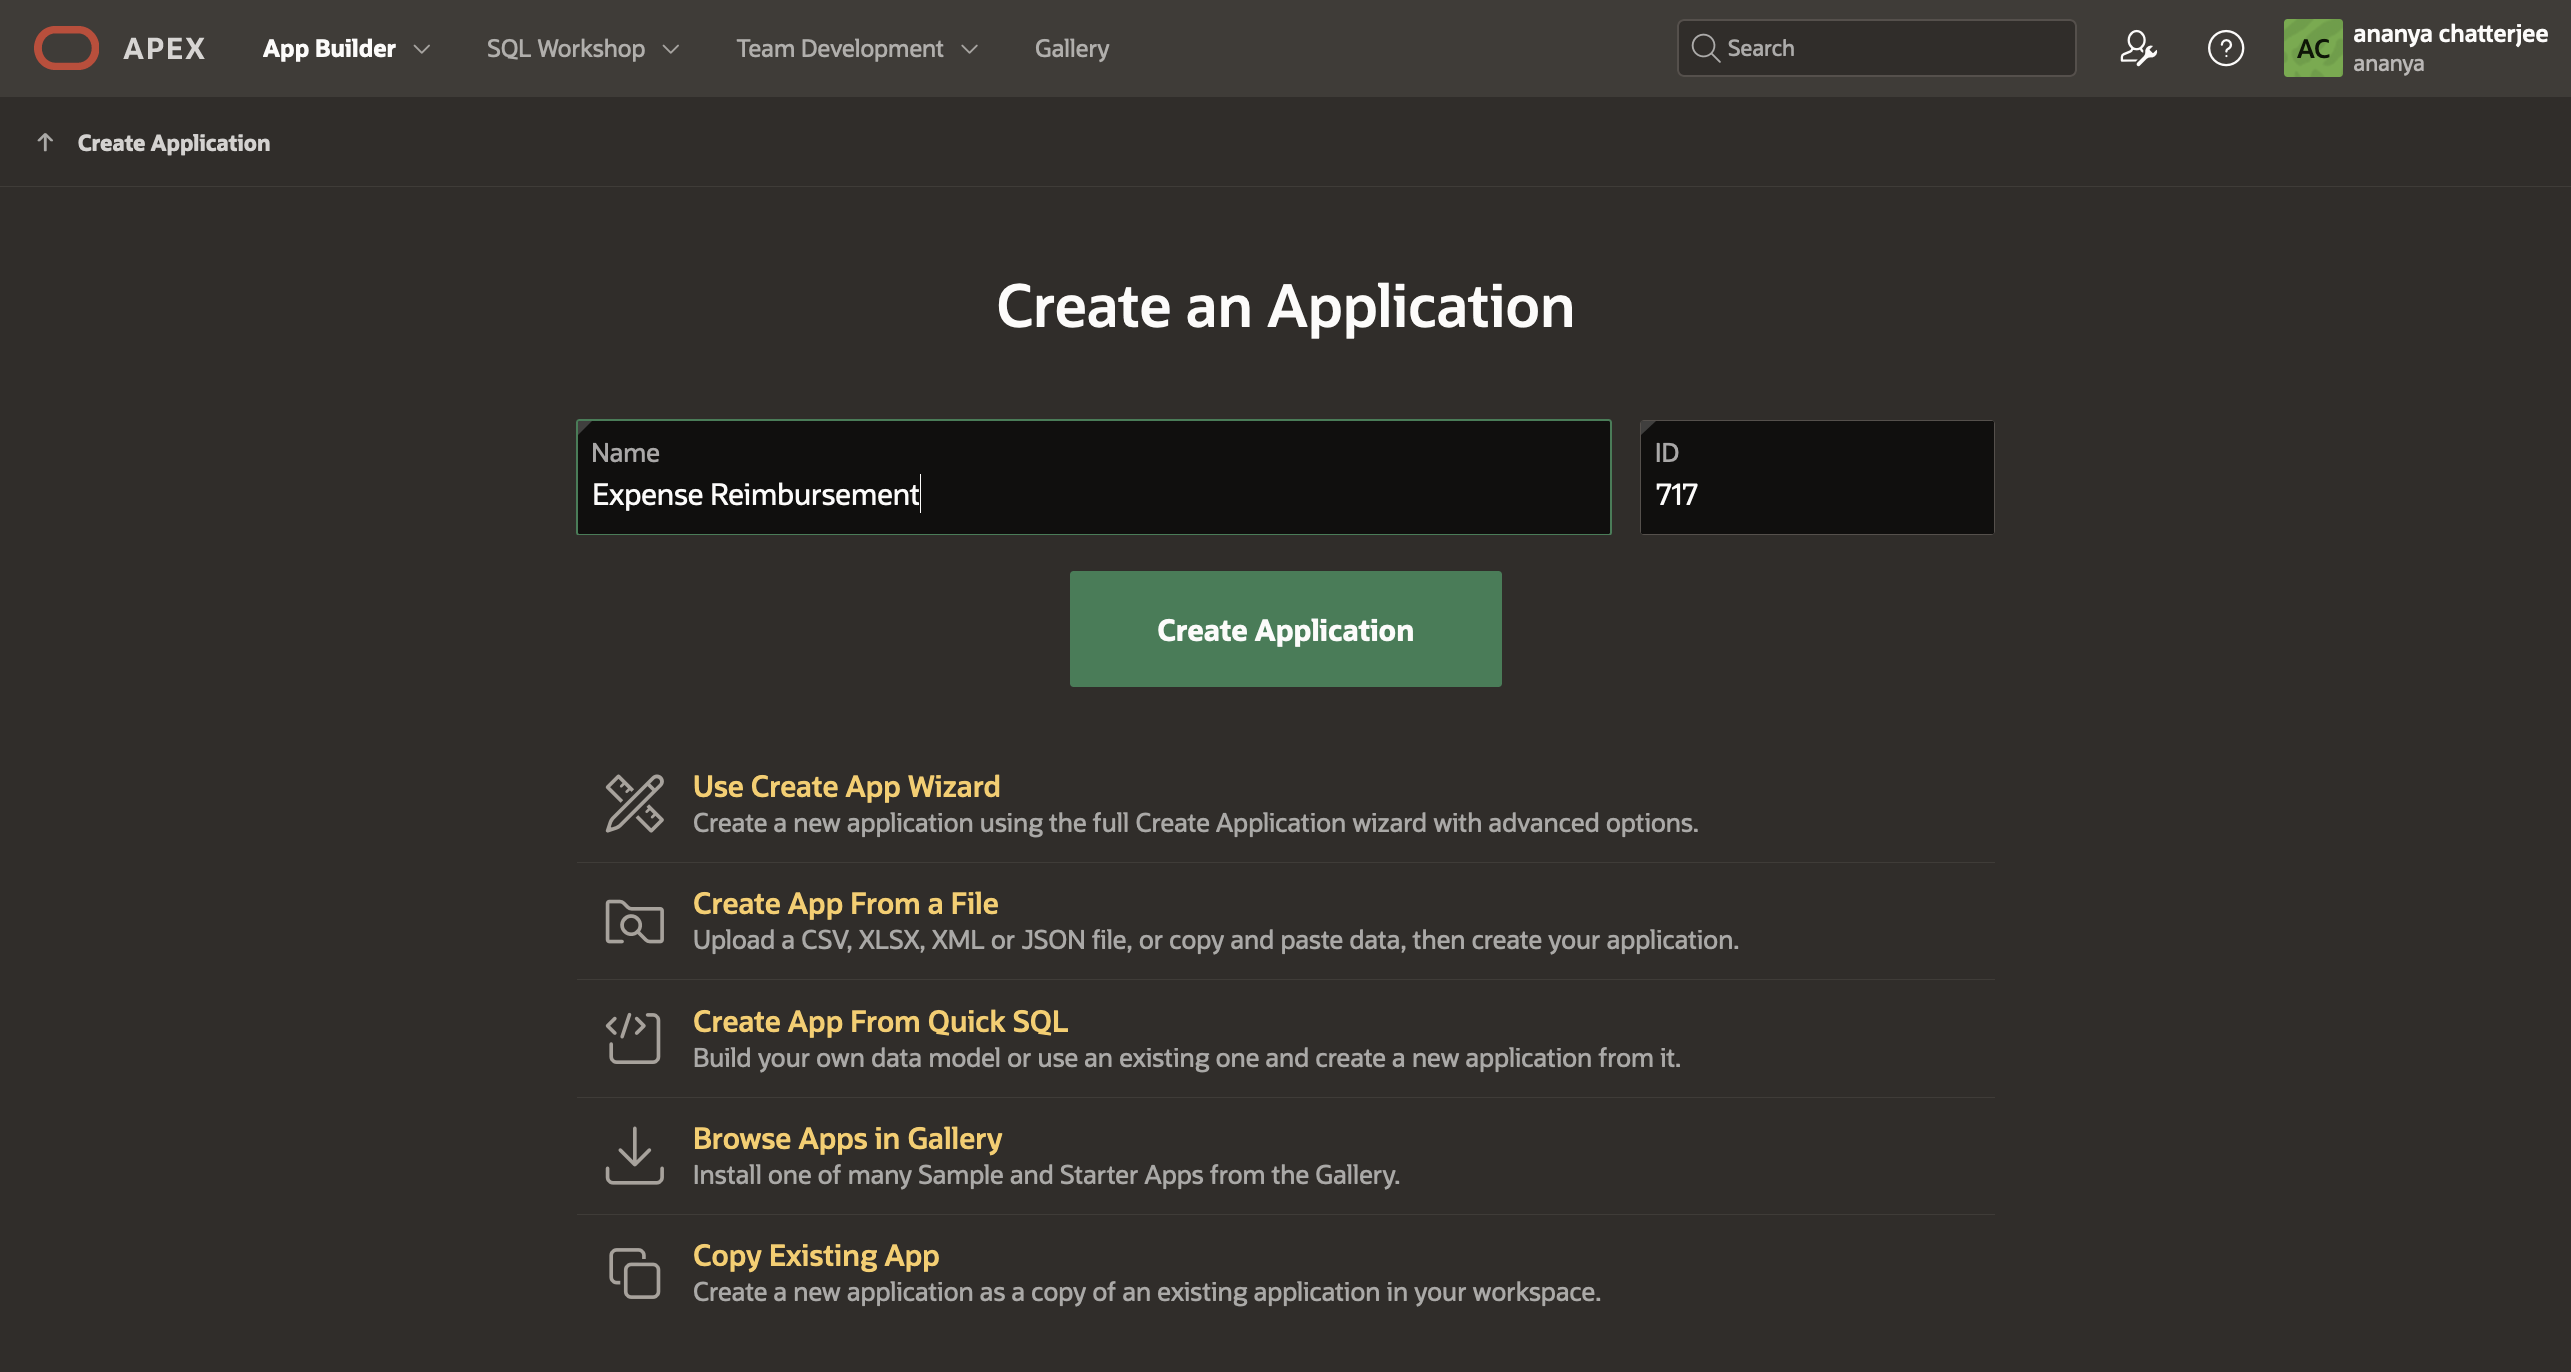This screenshot has height=1372, width=2571.
Task: Click the up arrow breadcrumb icon
Action: coord(45,143)
